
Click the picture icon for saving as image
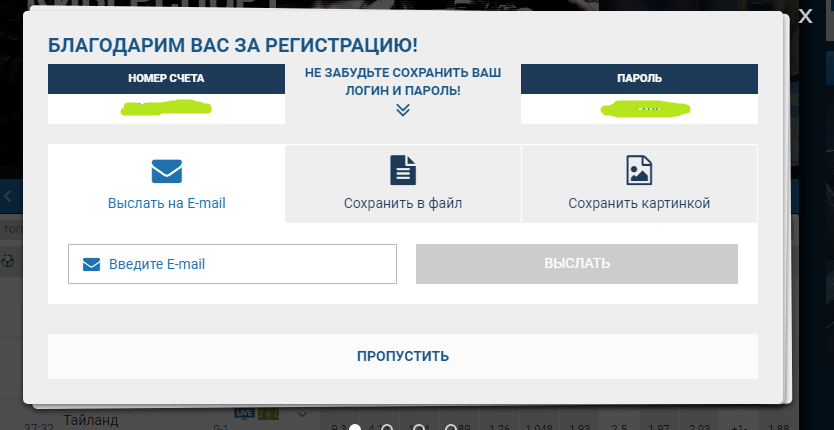639,170
